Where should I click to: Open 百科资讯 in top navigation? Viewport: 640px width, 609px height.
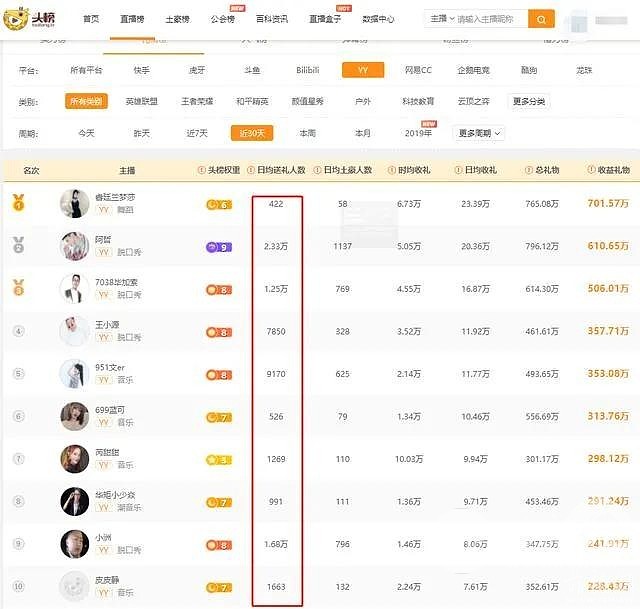pos(272,19)
